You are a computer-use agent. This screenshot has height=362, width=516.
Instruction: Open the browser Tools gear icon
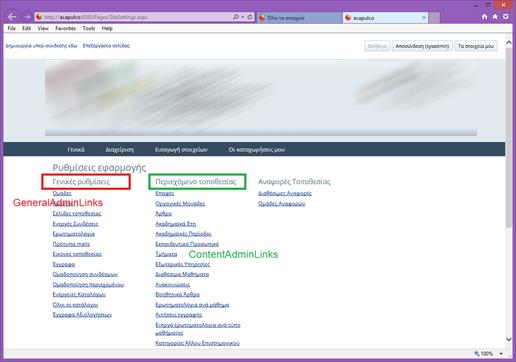[506, 17]
